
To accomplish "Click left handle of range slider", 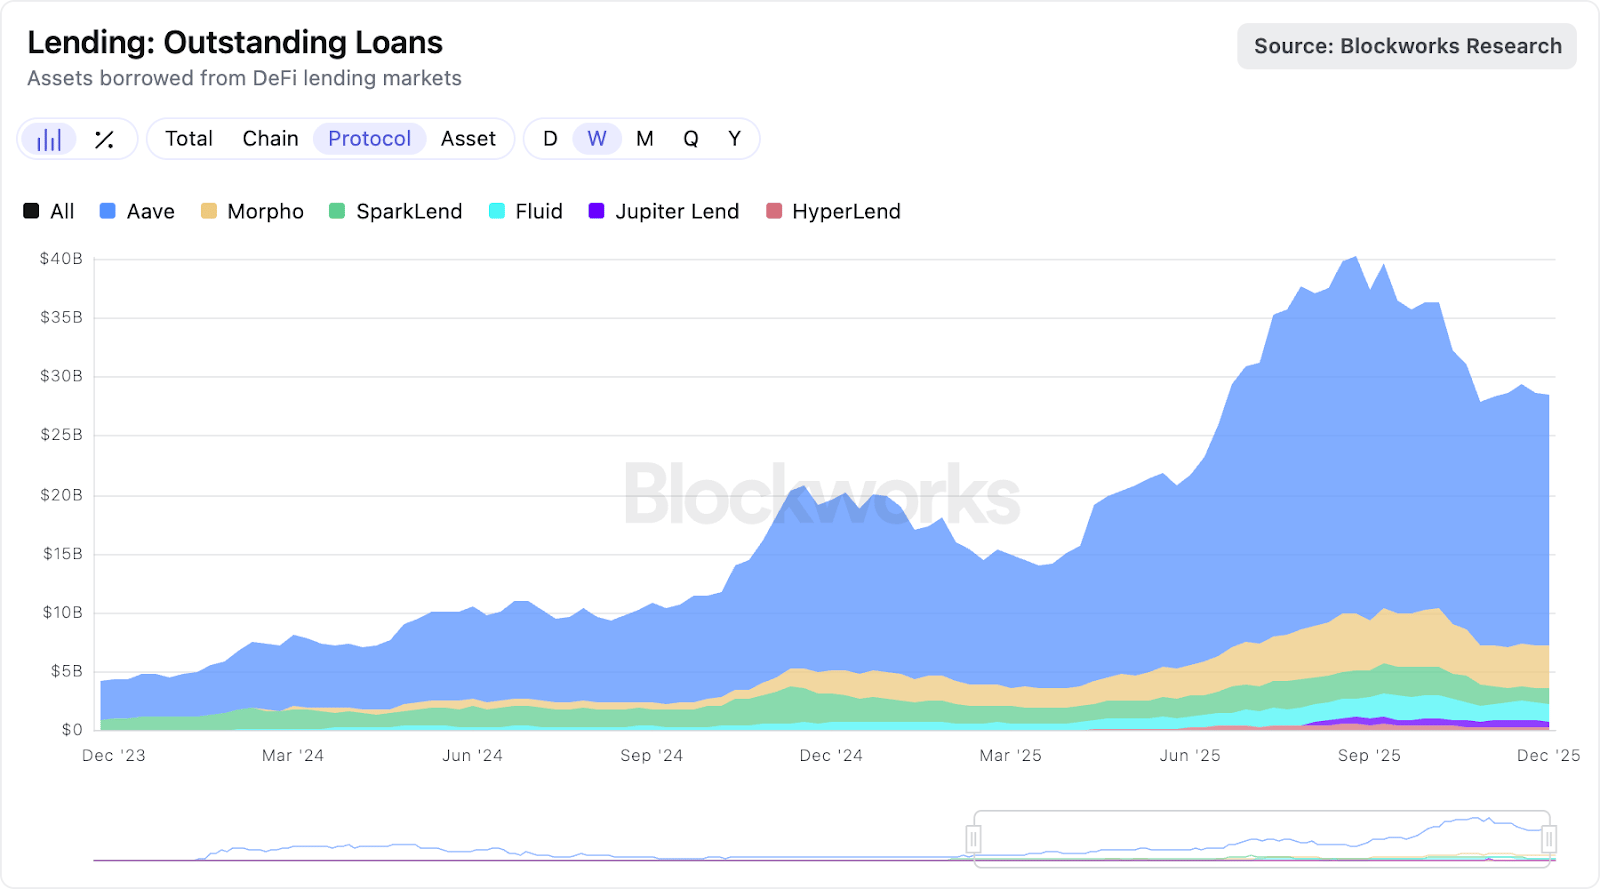I will click(x=973, y=838).
